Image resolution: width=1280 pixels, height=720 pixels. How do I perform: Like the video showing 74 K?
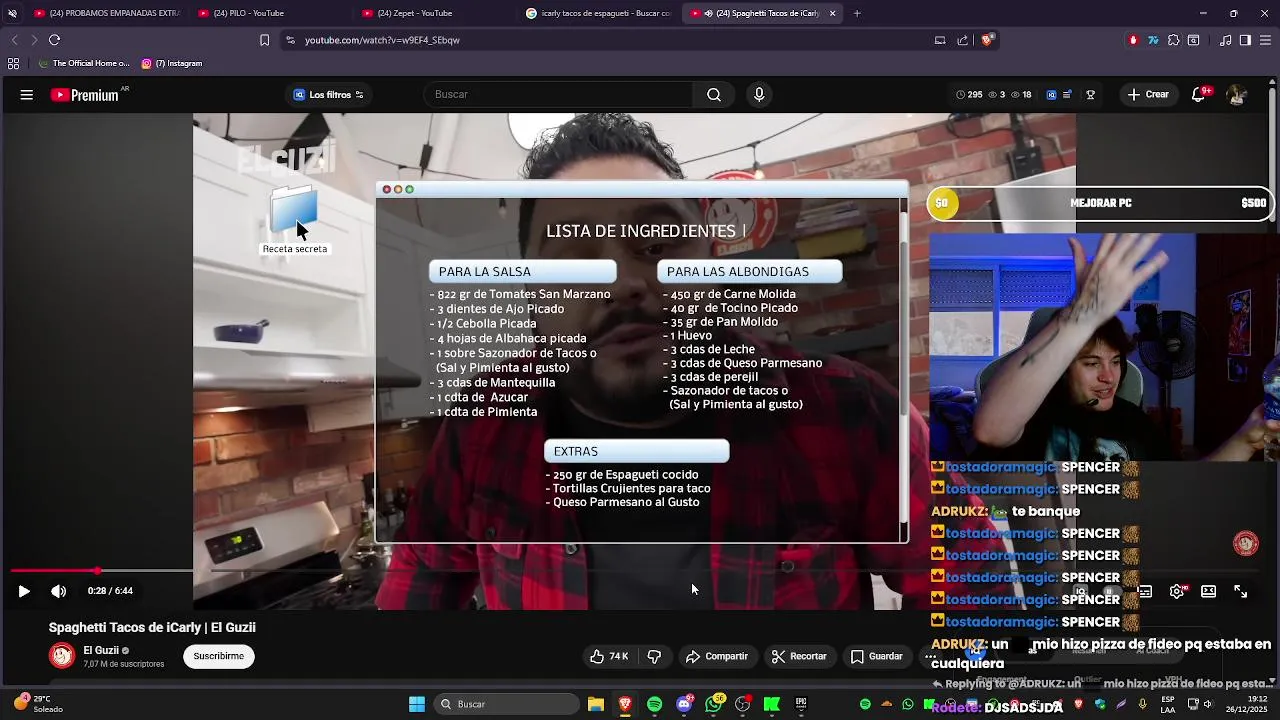[x=609, y=656]
